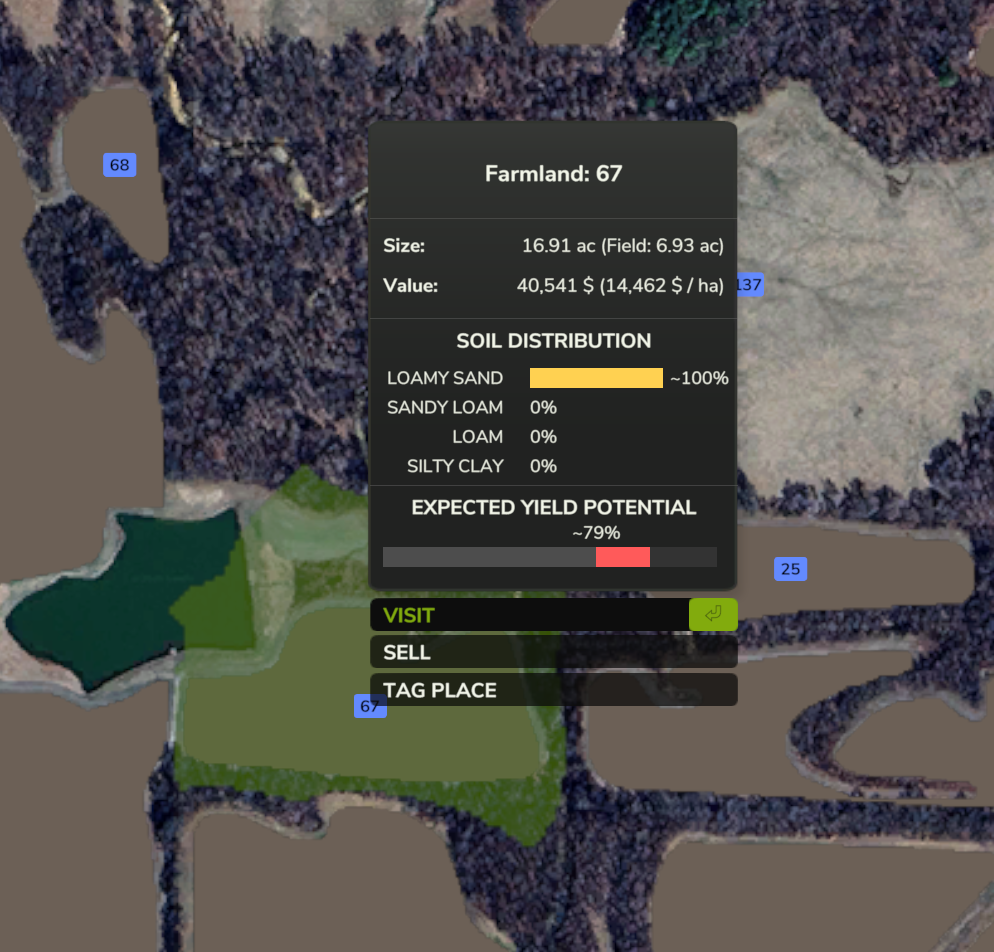Click the Farmland: 67 title header
Image resolution: width=994 pixels, height=952 pixels.
pyautogui.click(x=553, y=174)
